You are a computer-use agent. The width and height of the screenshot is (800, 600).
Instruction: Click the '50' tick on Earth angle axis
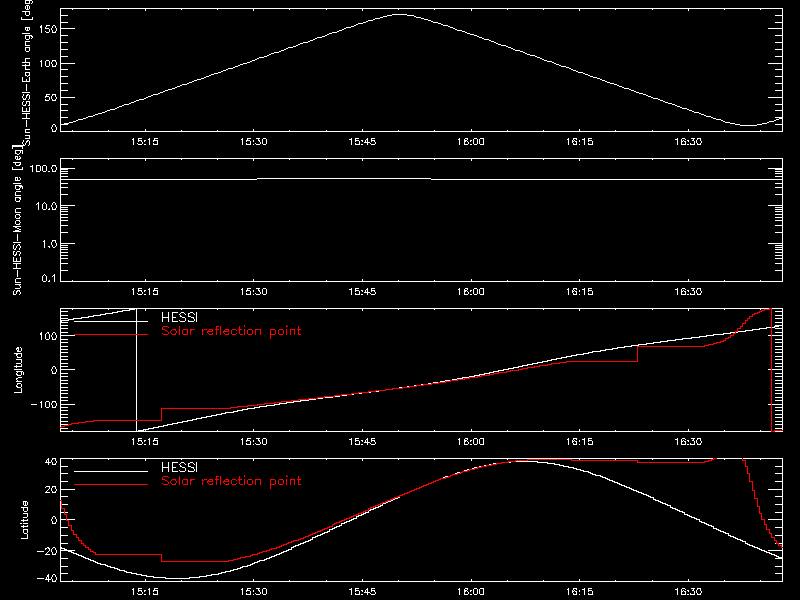51,97
